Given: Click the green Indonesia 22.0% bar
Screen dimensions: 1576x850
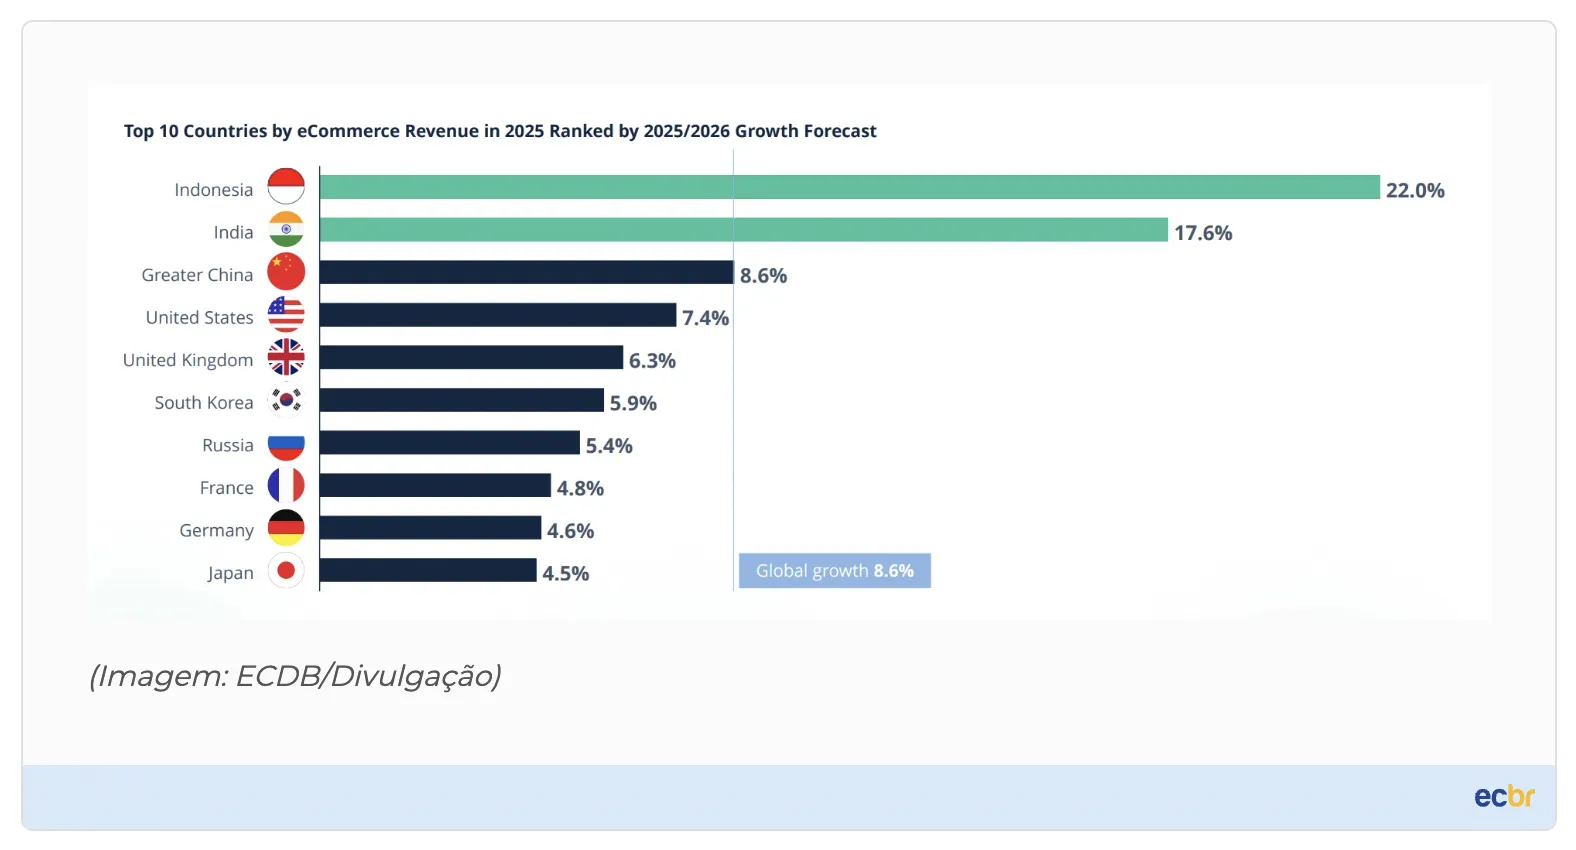Looking at the screenshot, I should (x=849, y=188).
